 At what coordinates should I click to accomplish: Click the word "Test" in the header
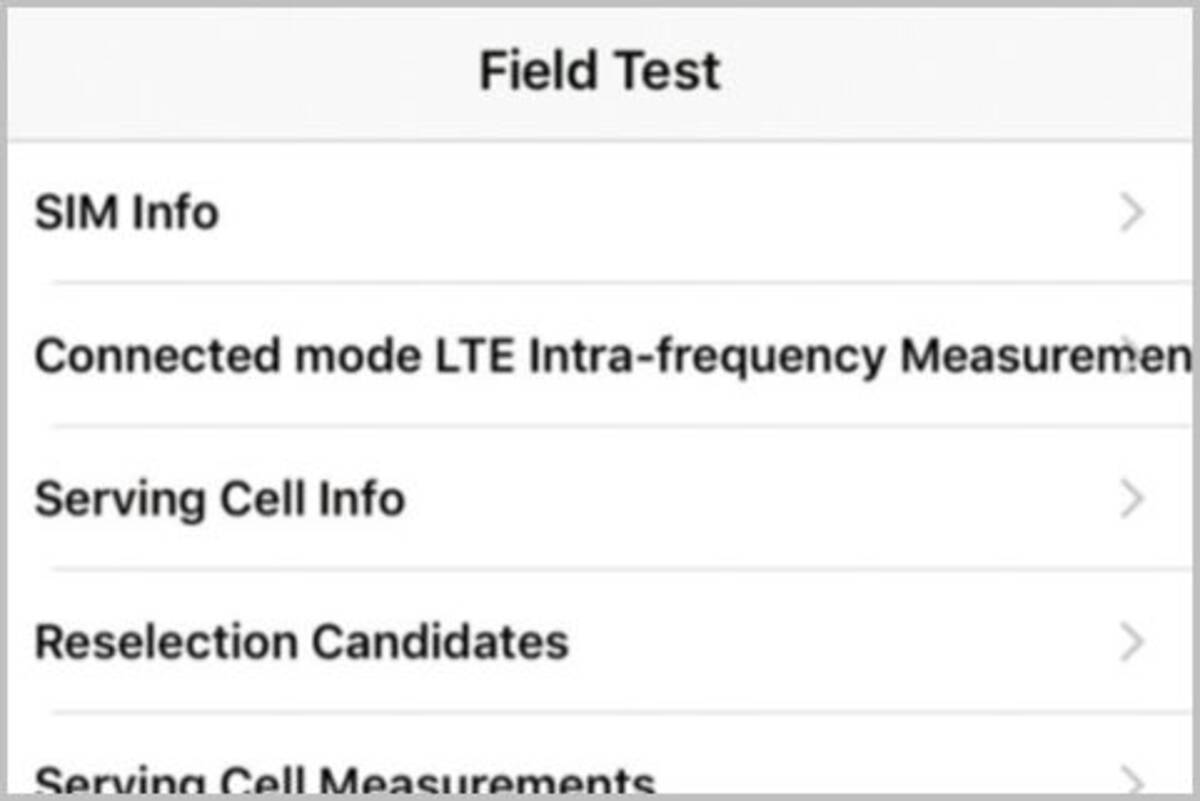670,72
